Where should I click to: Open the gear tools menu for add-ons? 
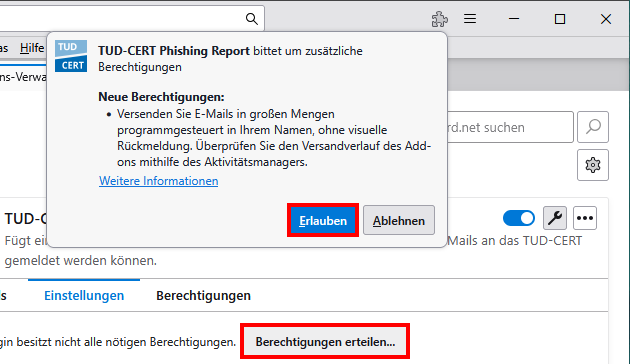point(593,165)
